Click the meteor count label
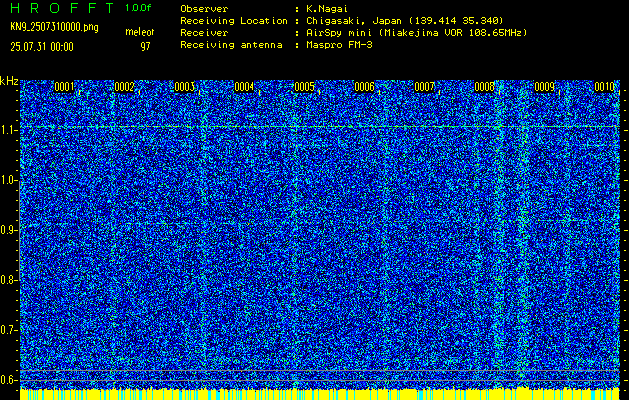629x400 pixels. click(140, 32)
